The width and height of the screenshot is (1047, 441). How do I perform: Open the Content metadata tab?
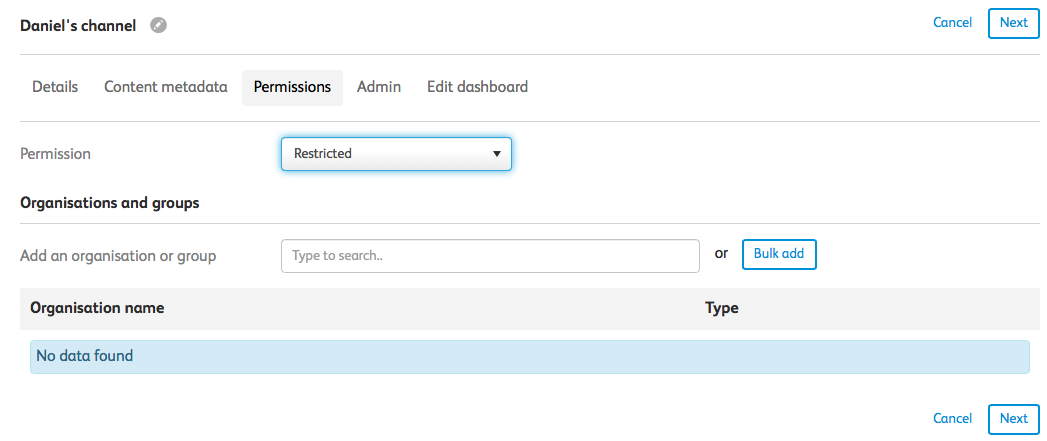(x=166, y=87)
